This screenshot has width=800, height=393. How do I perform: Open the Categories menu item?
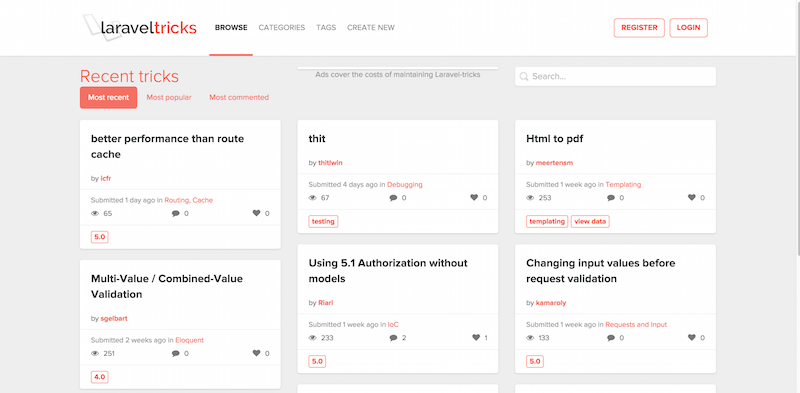282,28
